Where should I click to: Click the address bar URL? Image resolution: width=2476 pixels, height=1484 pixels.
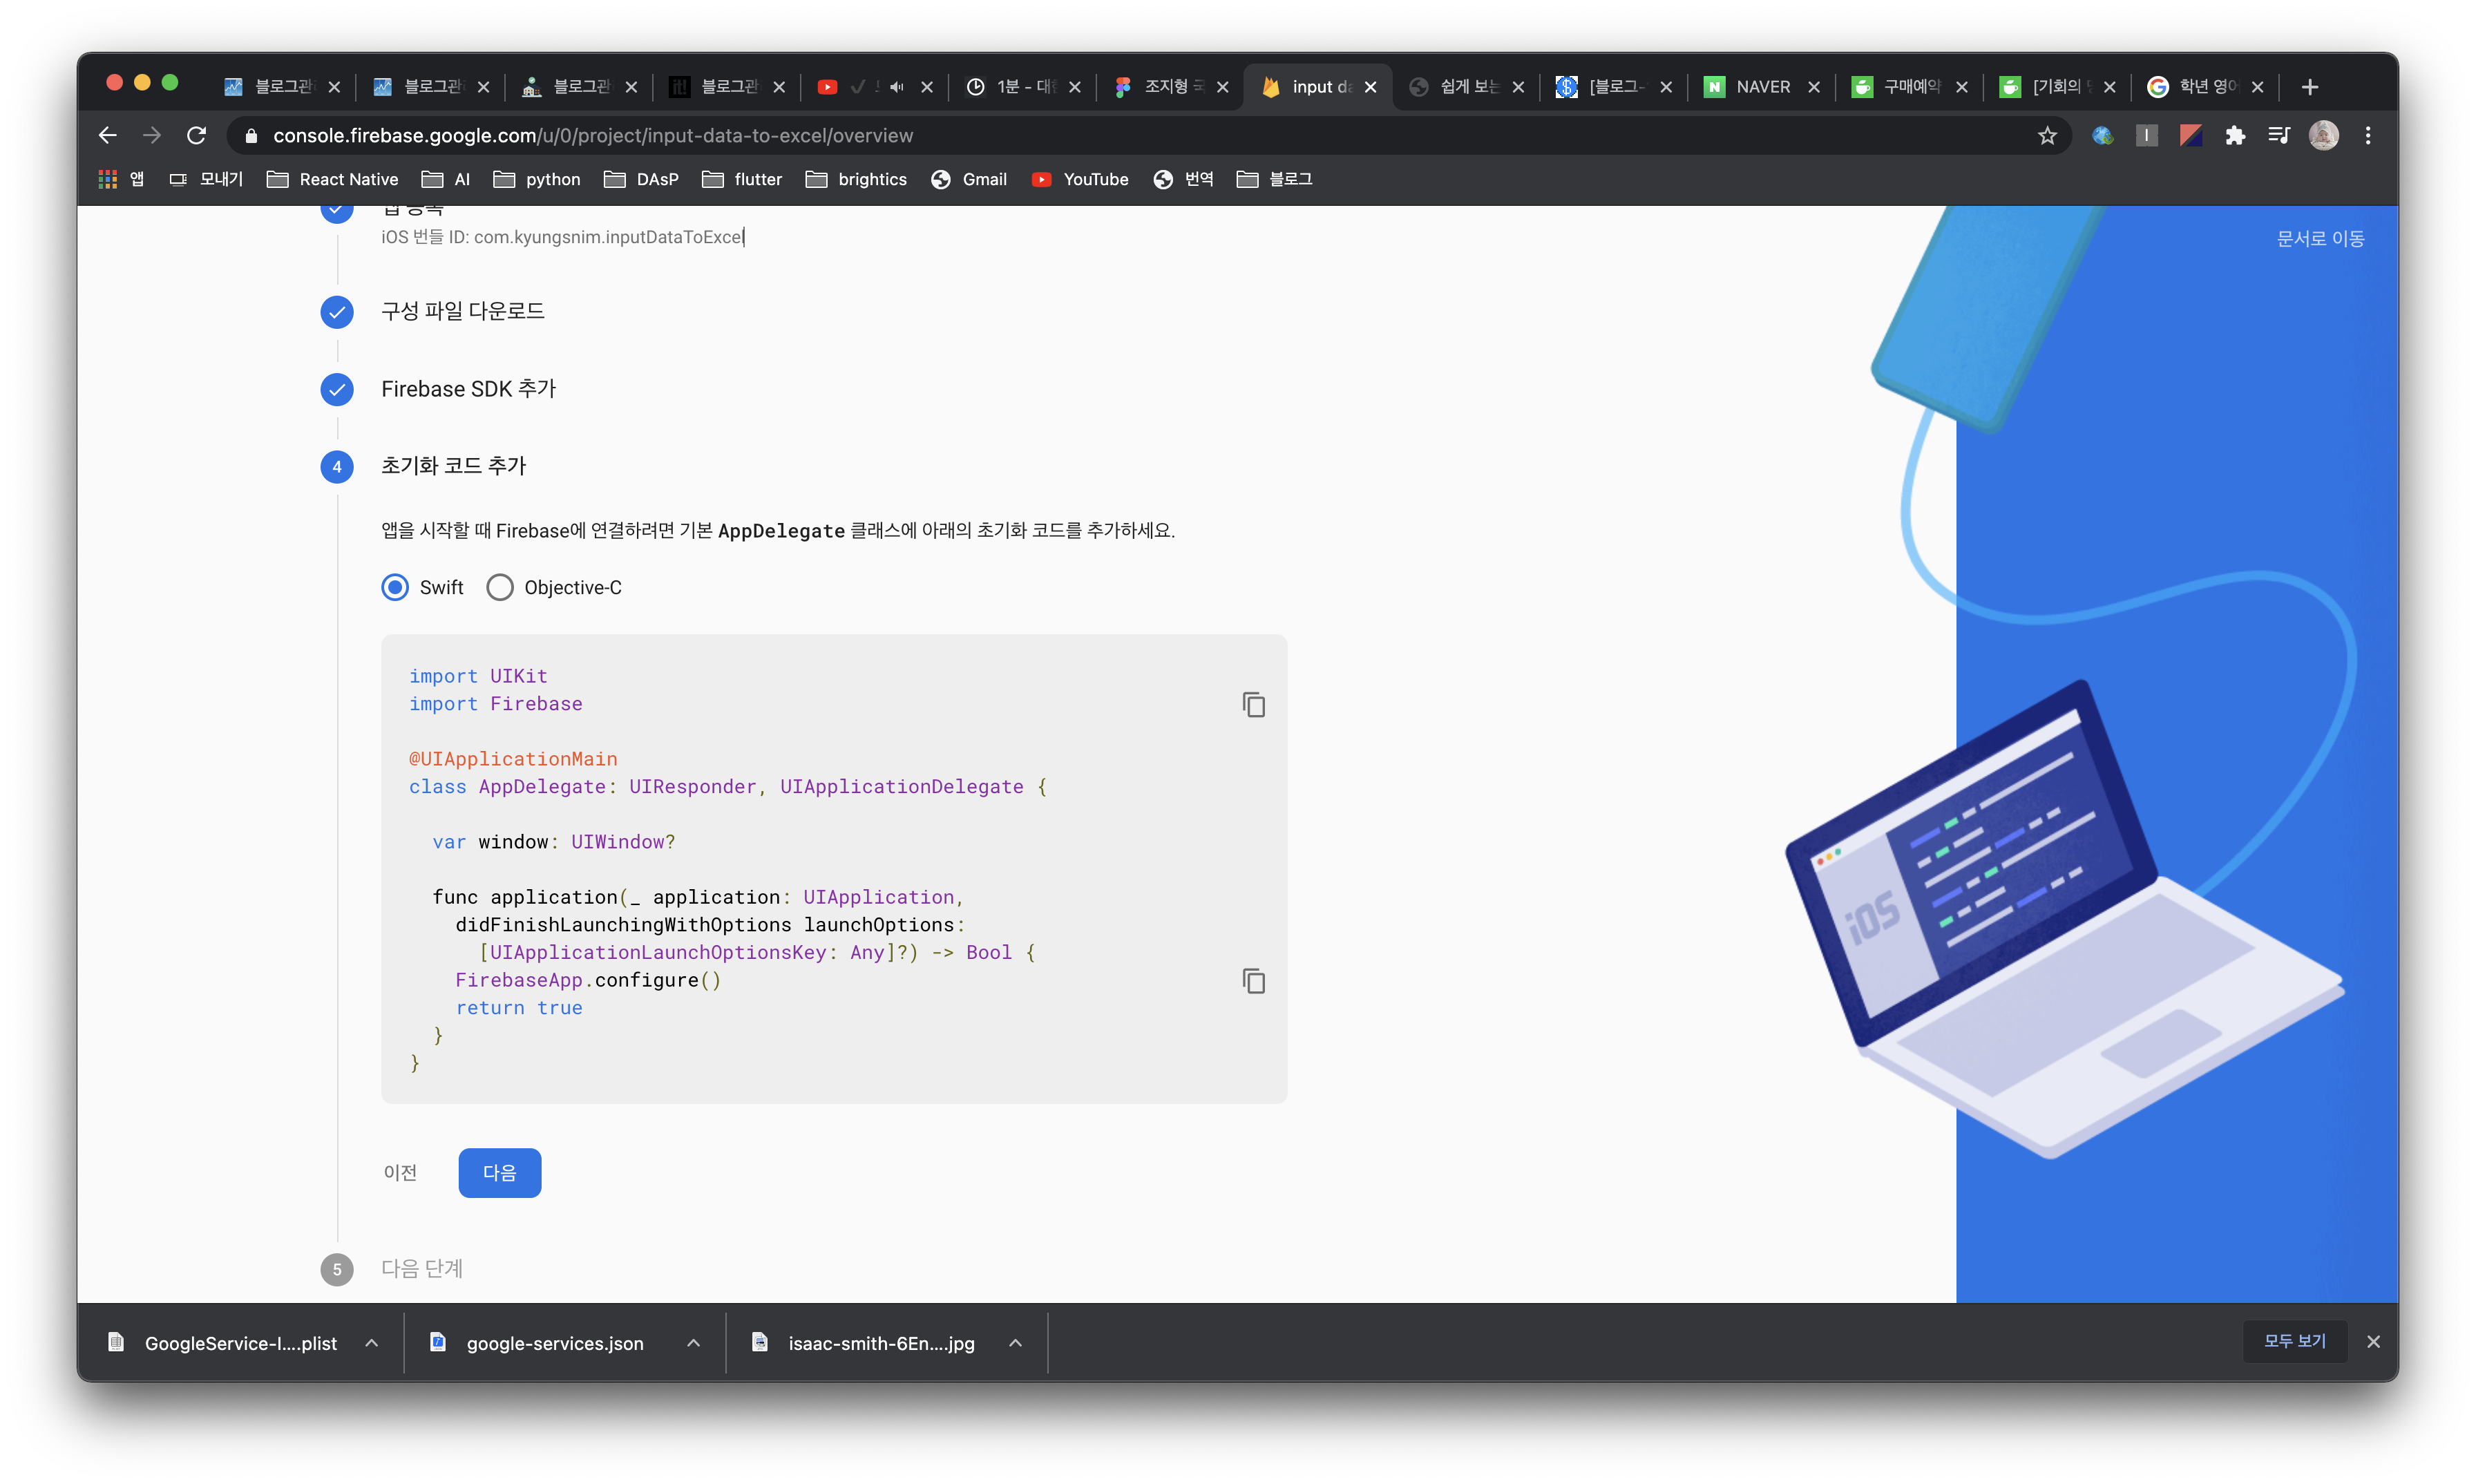click(592, 136)
